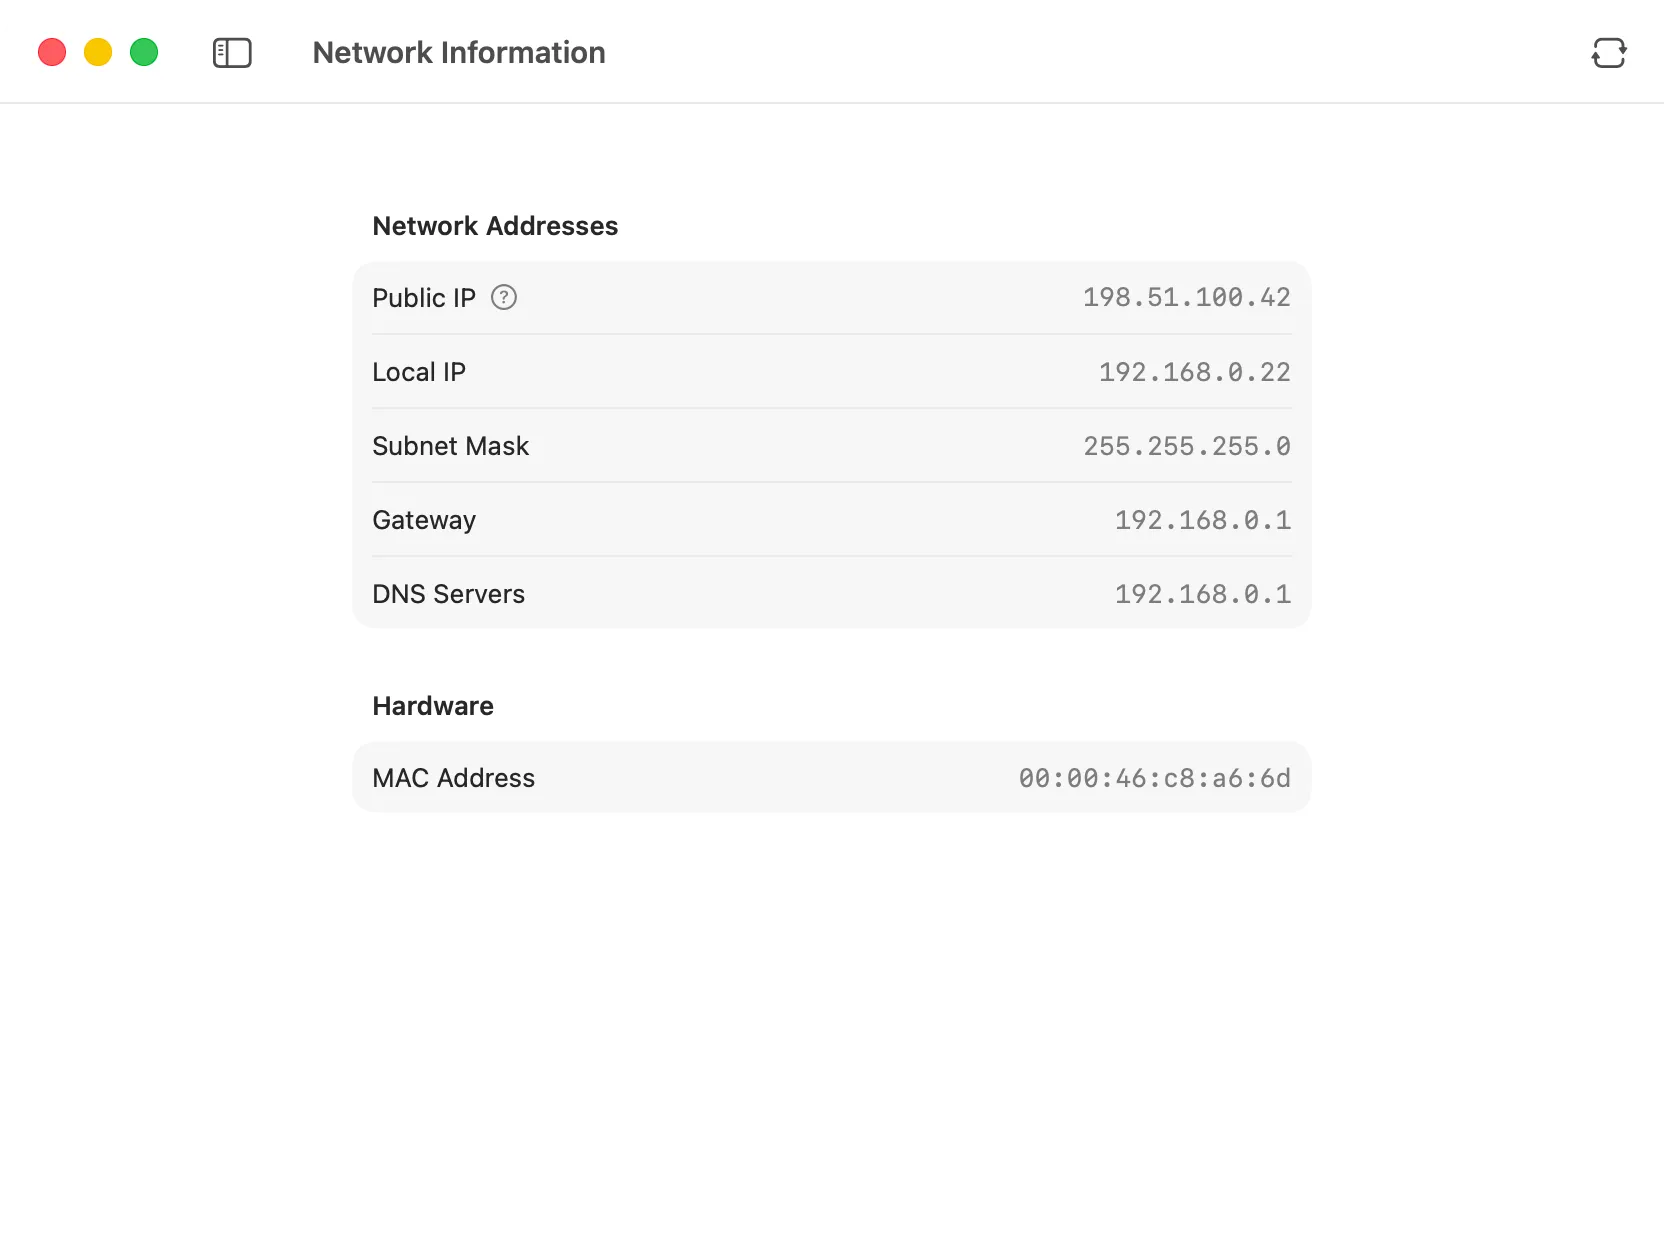Click the Subnet Mask label
The height and width of the screenshot is (1248, 1664).
click(450, 446)
